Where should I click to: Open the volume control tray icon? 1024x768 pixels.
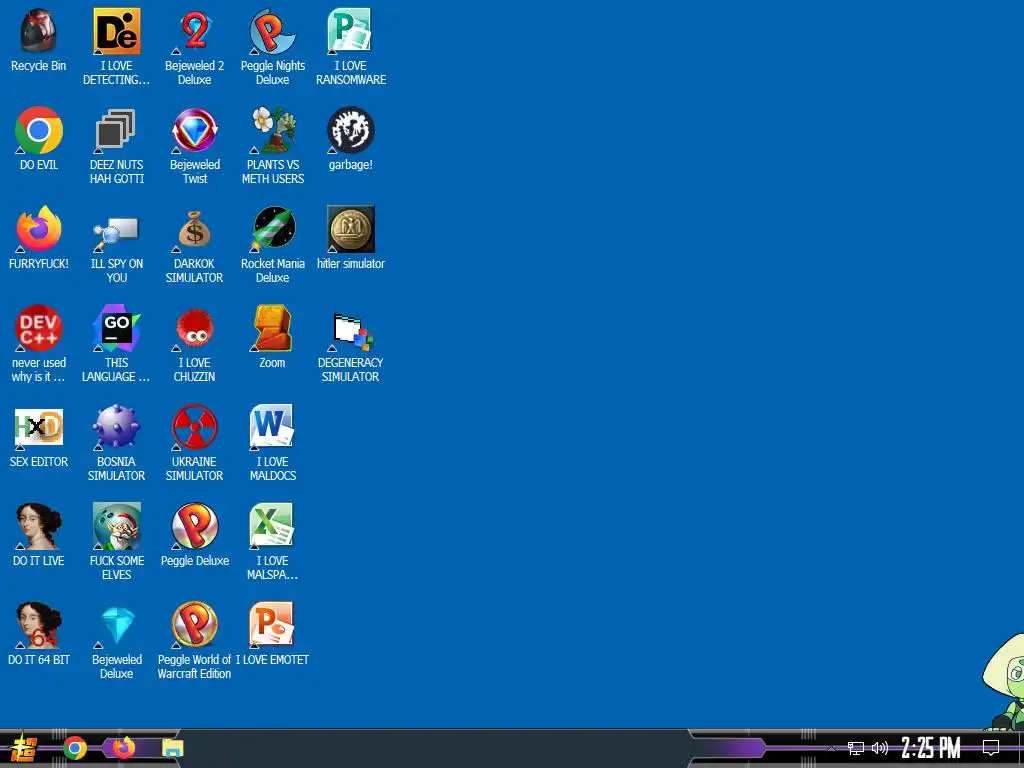click(880, 748)
